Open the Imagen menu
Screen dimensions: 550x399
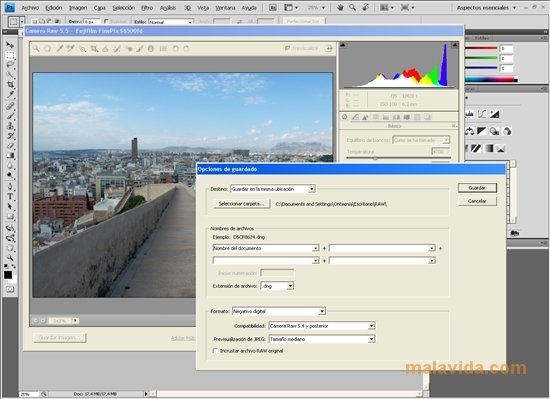coord(78,8)
